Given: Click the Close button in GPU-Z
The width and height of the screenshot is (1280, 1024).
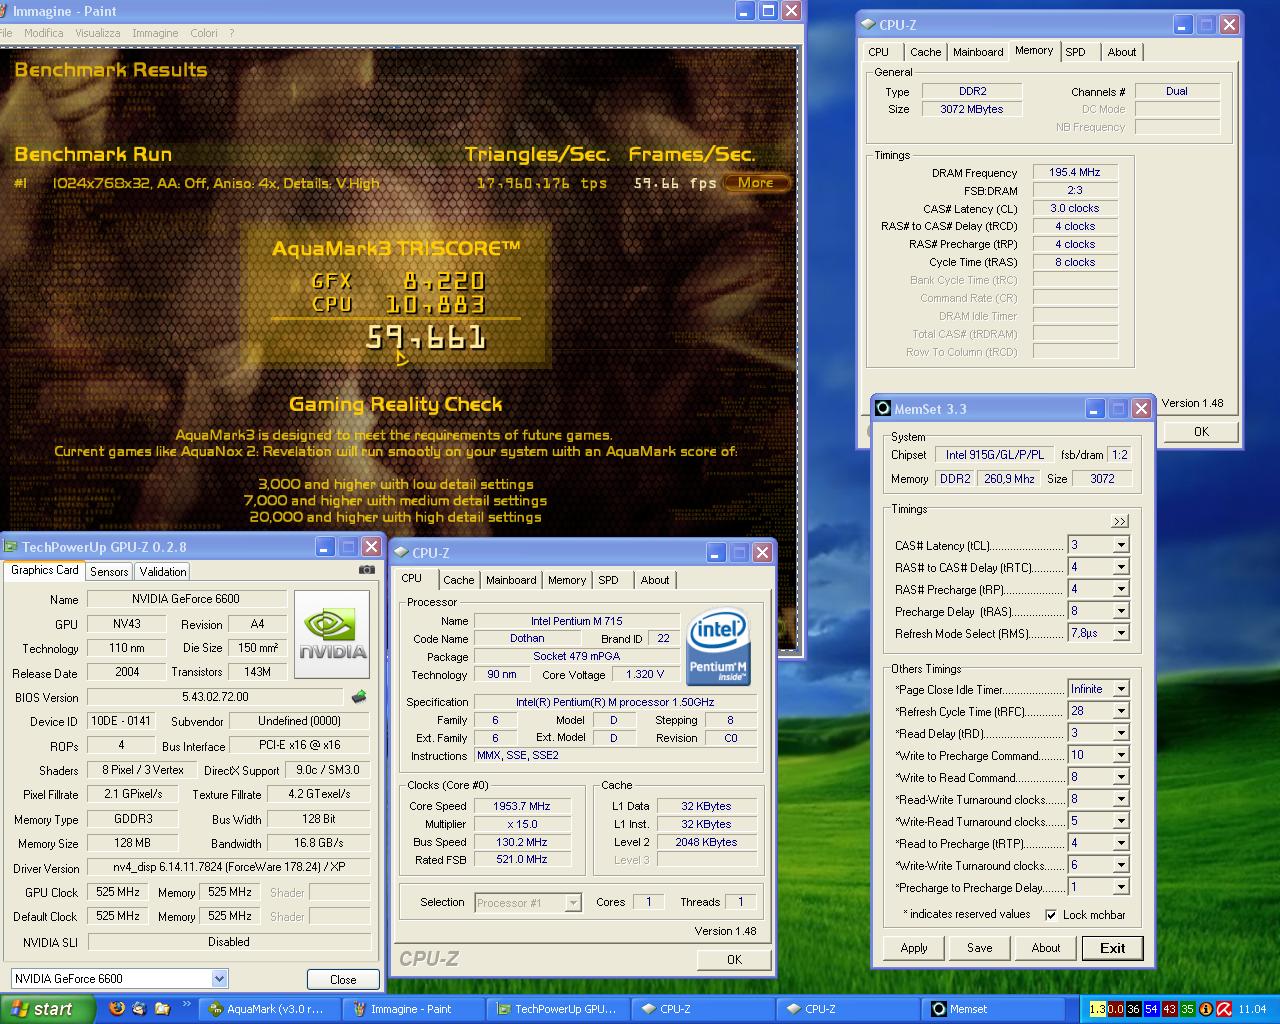Looking at the screenshot, I should tap(343, 980).
